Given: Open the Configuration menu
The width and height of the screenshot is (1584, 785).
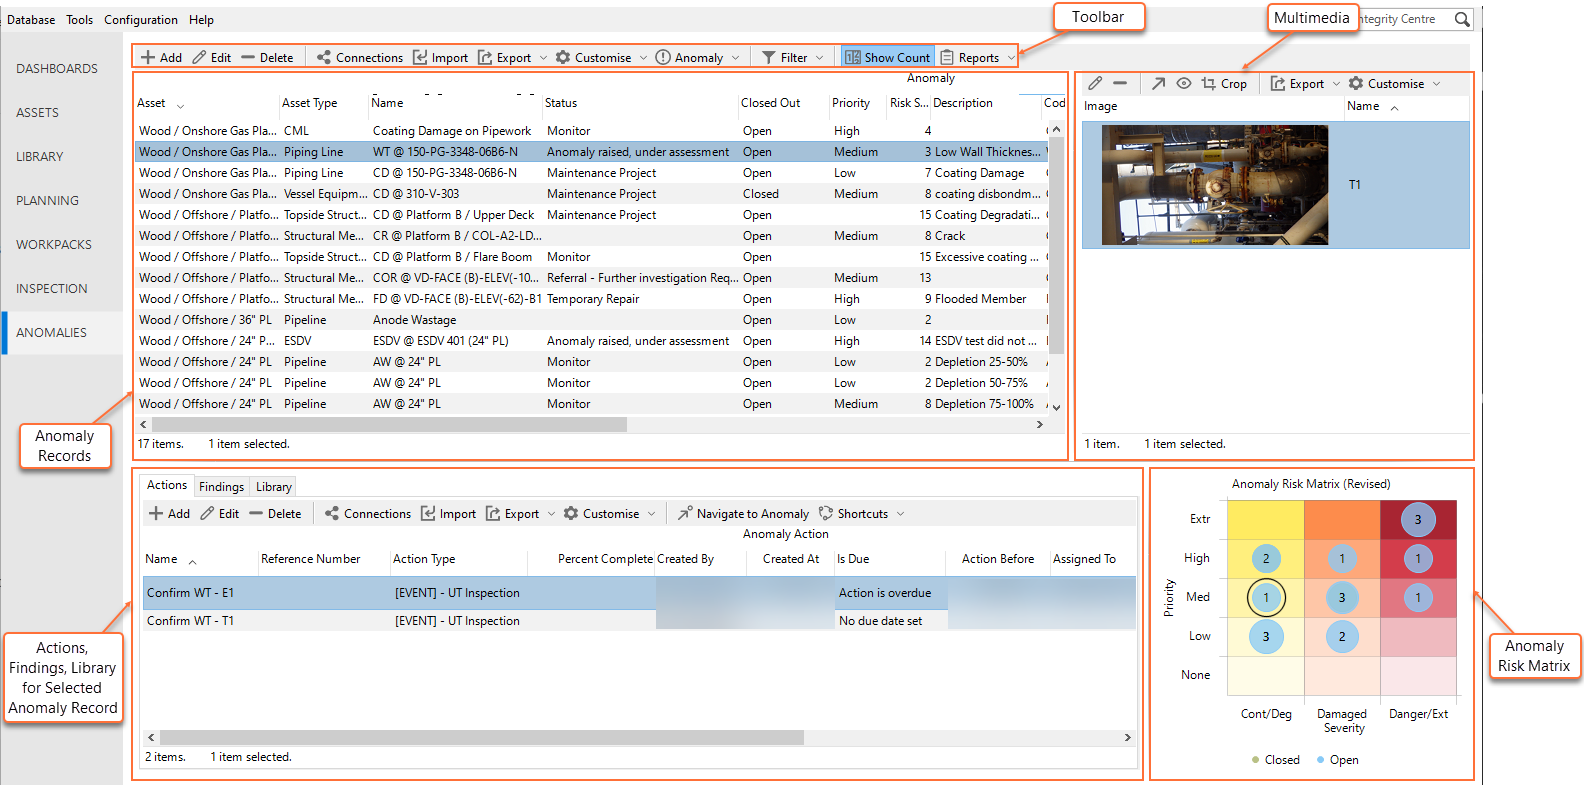Looking at the screenshot, I should 141,20.
